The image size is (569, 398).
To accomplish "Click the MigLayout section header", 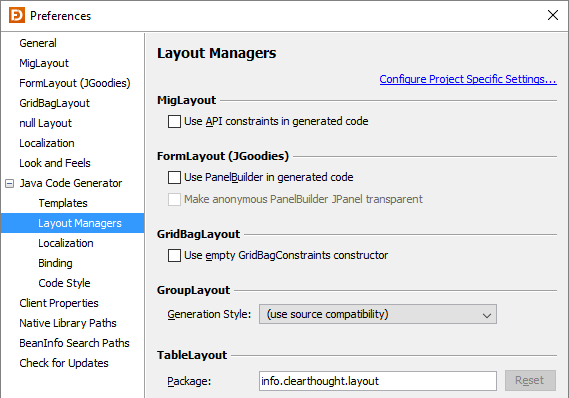I will [x=187, y=100].
